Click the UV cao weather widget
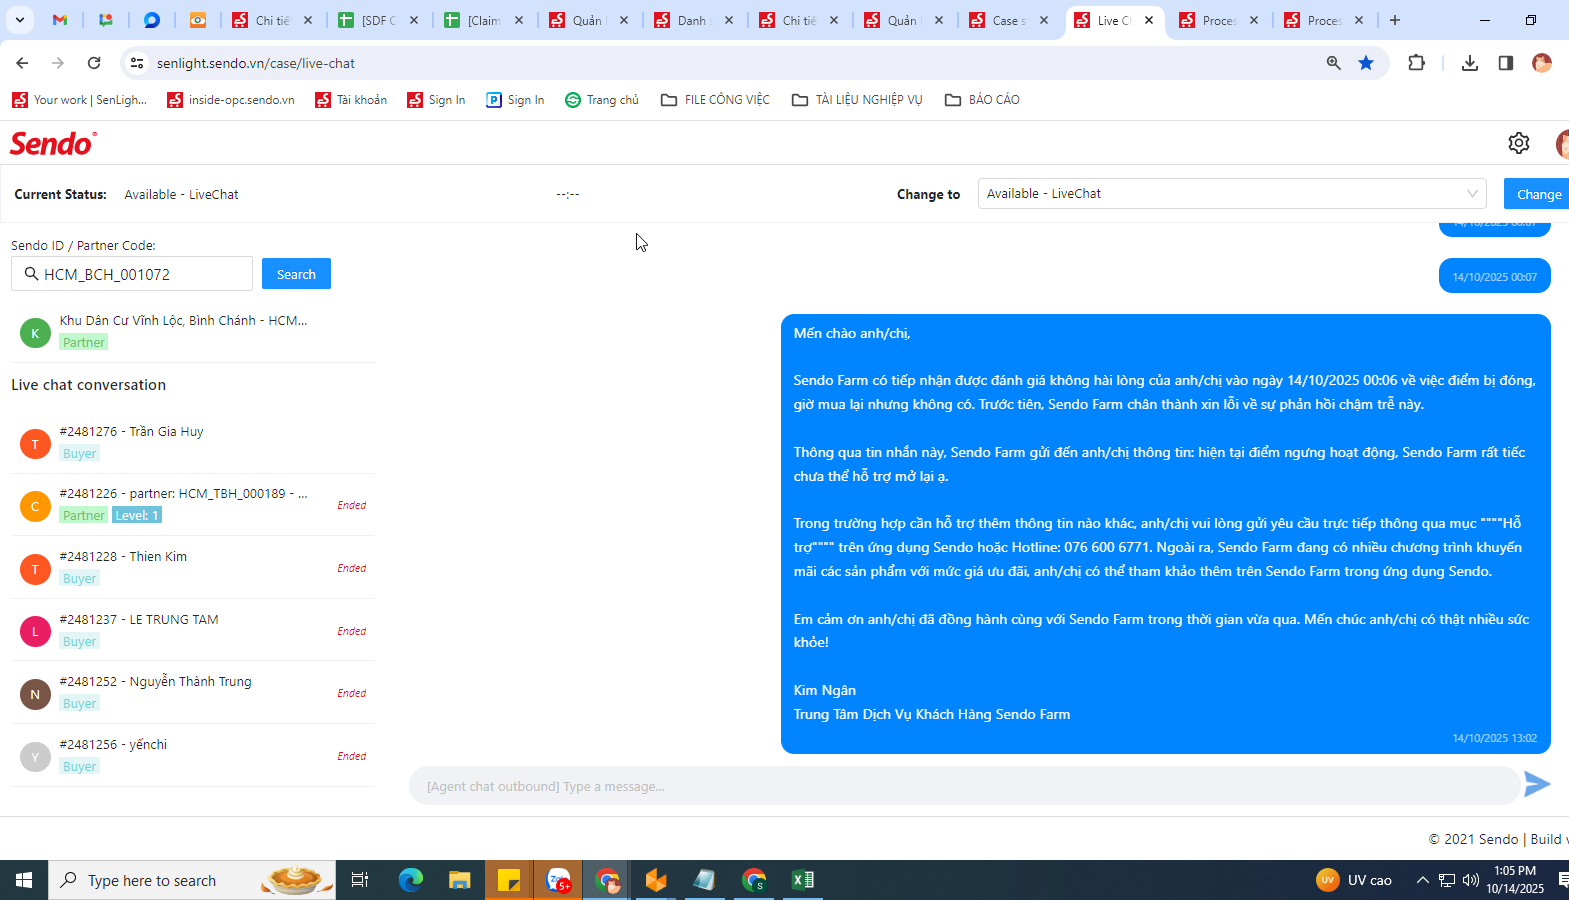The image size is (1569, 900). [1354, 880]
